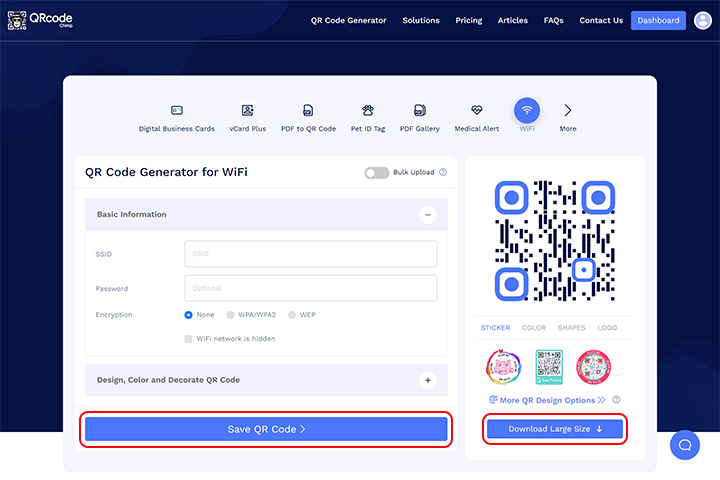Pick the PDF Gallery icon
Viewport: 720px width, 480px height.
[x=420, y=110]
